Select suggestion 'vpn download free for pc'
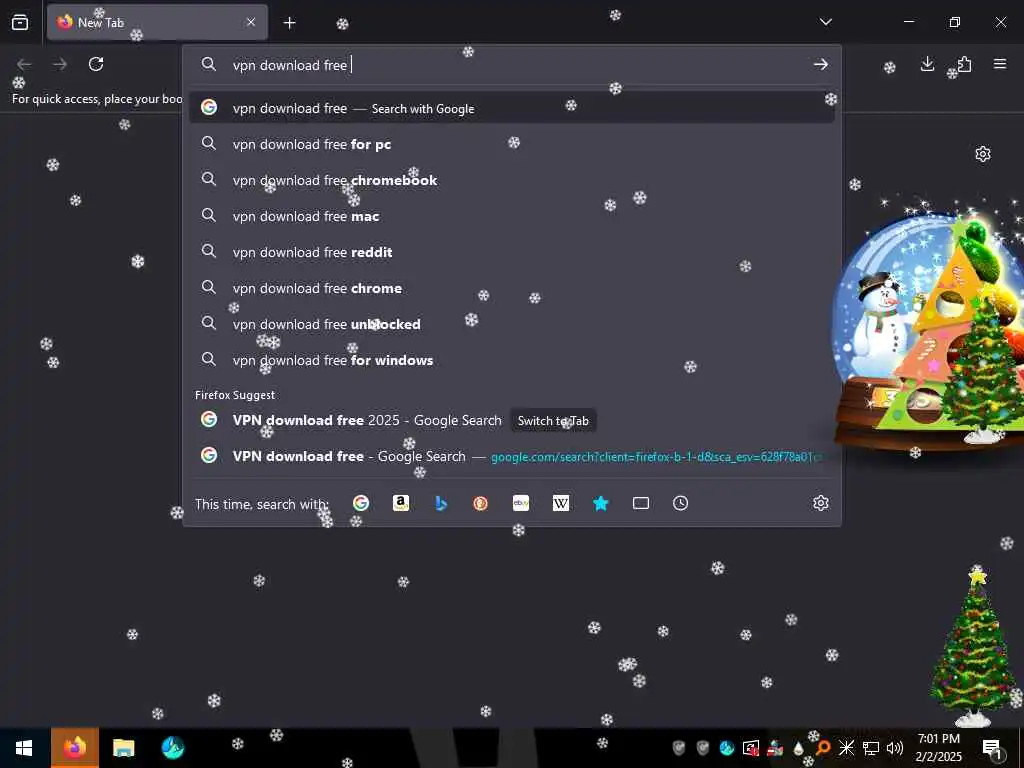 (511, 144)
